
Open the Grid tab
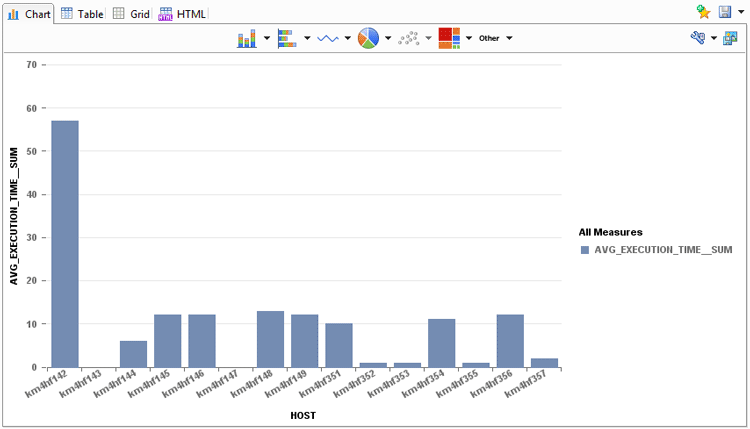pyautogui.click(x=131, y=14)
